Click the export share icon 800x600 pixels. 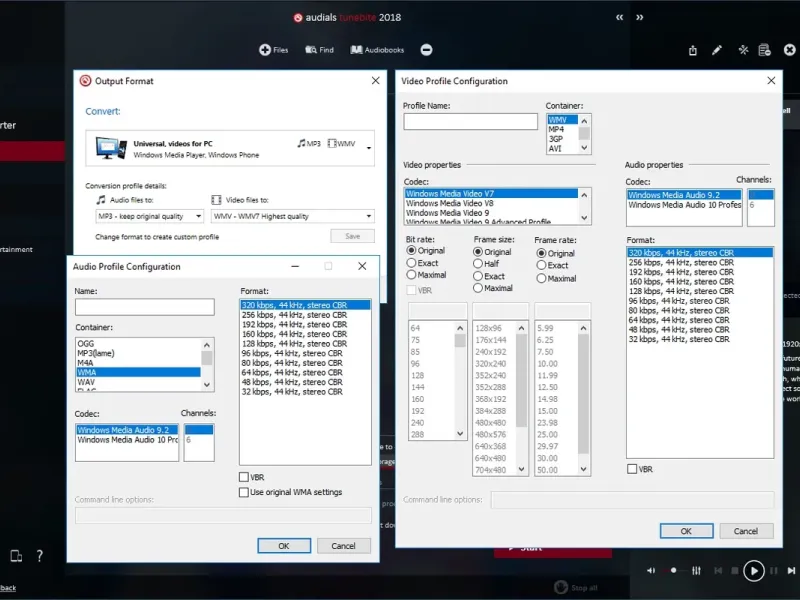[x=692, y=50]
